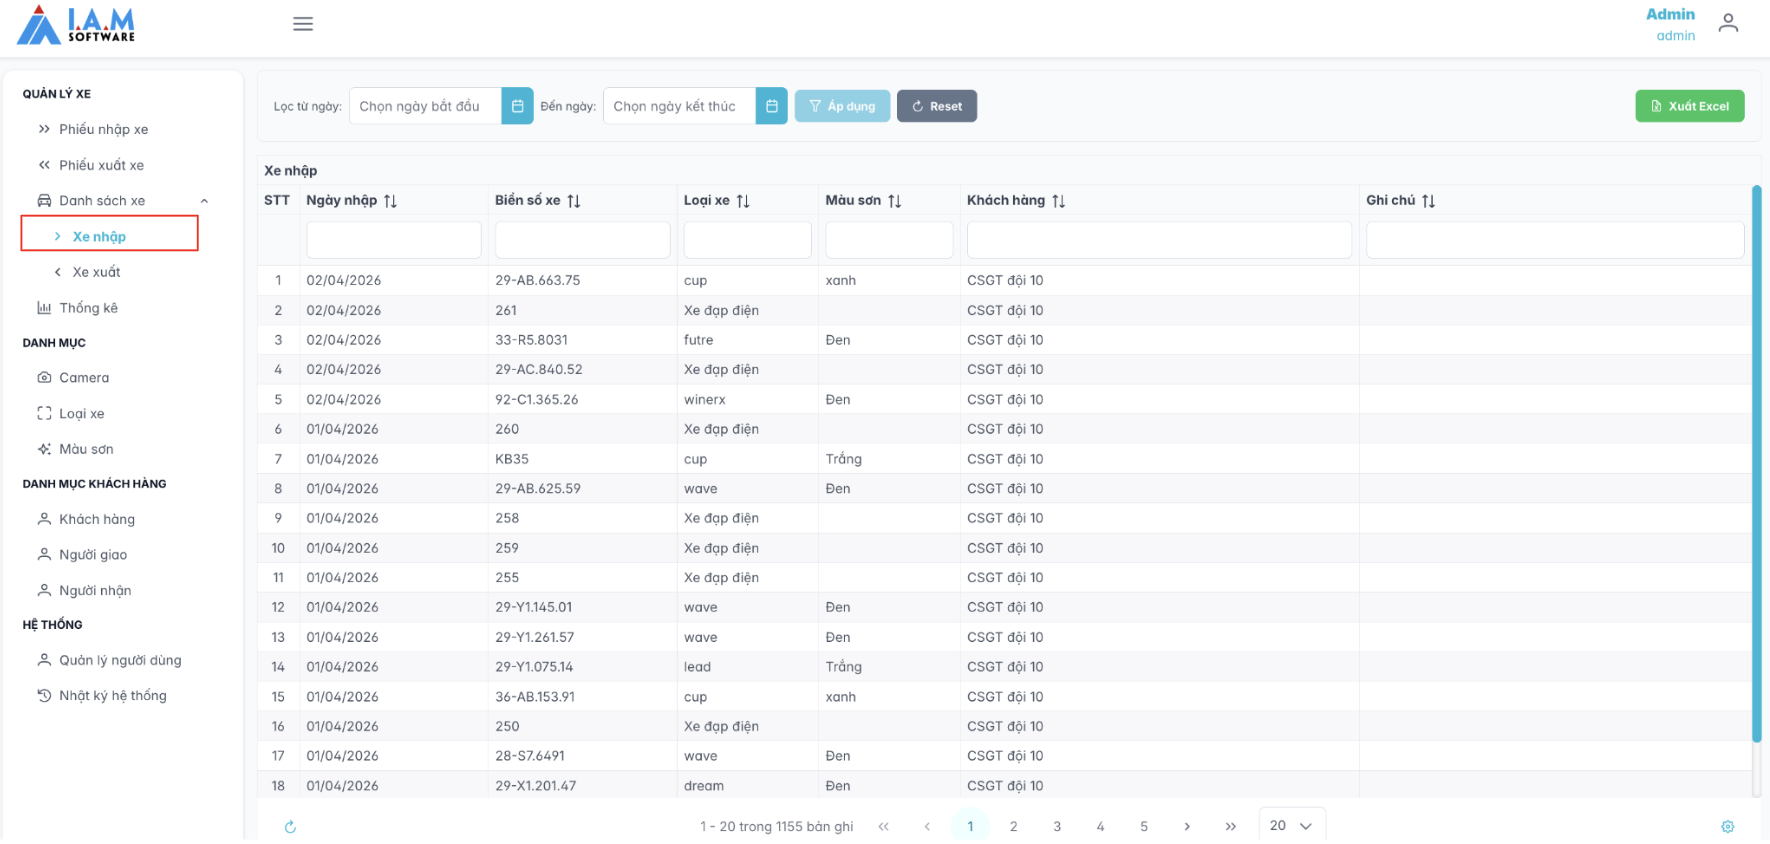The image size is (1770, 844).
Task: Collapse the Danh sách xe submenu
Action: point(204,201)
